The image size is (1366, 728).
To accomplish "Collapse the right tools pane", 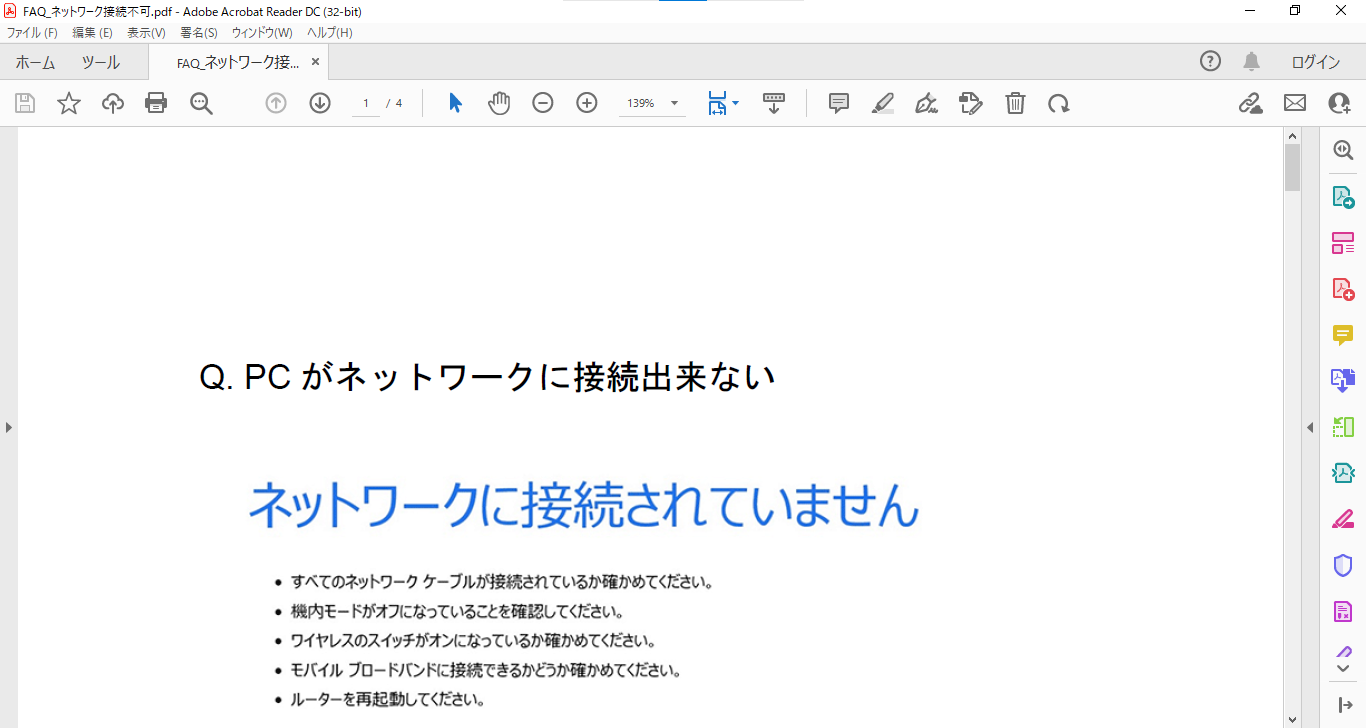I will point(1310,427).
